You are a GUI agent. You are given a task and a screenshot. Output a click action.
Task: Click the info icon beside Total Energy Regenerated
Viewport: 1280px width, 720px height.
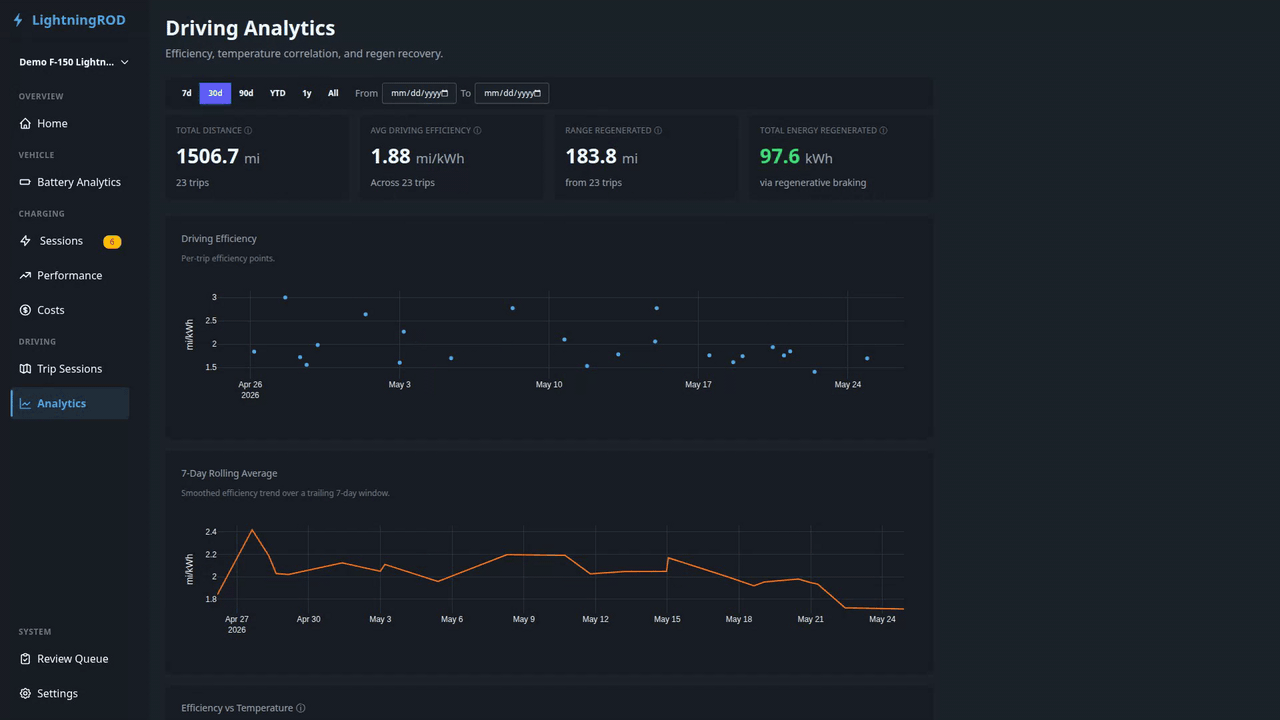point(883,130)
